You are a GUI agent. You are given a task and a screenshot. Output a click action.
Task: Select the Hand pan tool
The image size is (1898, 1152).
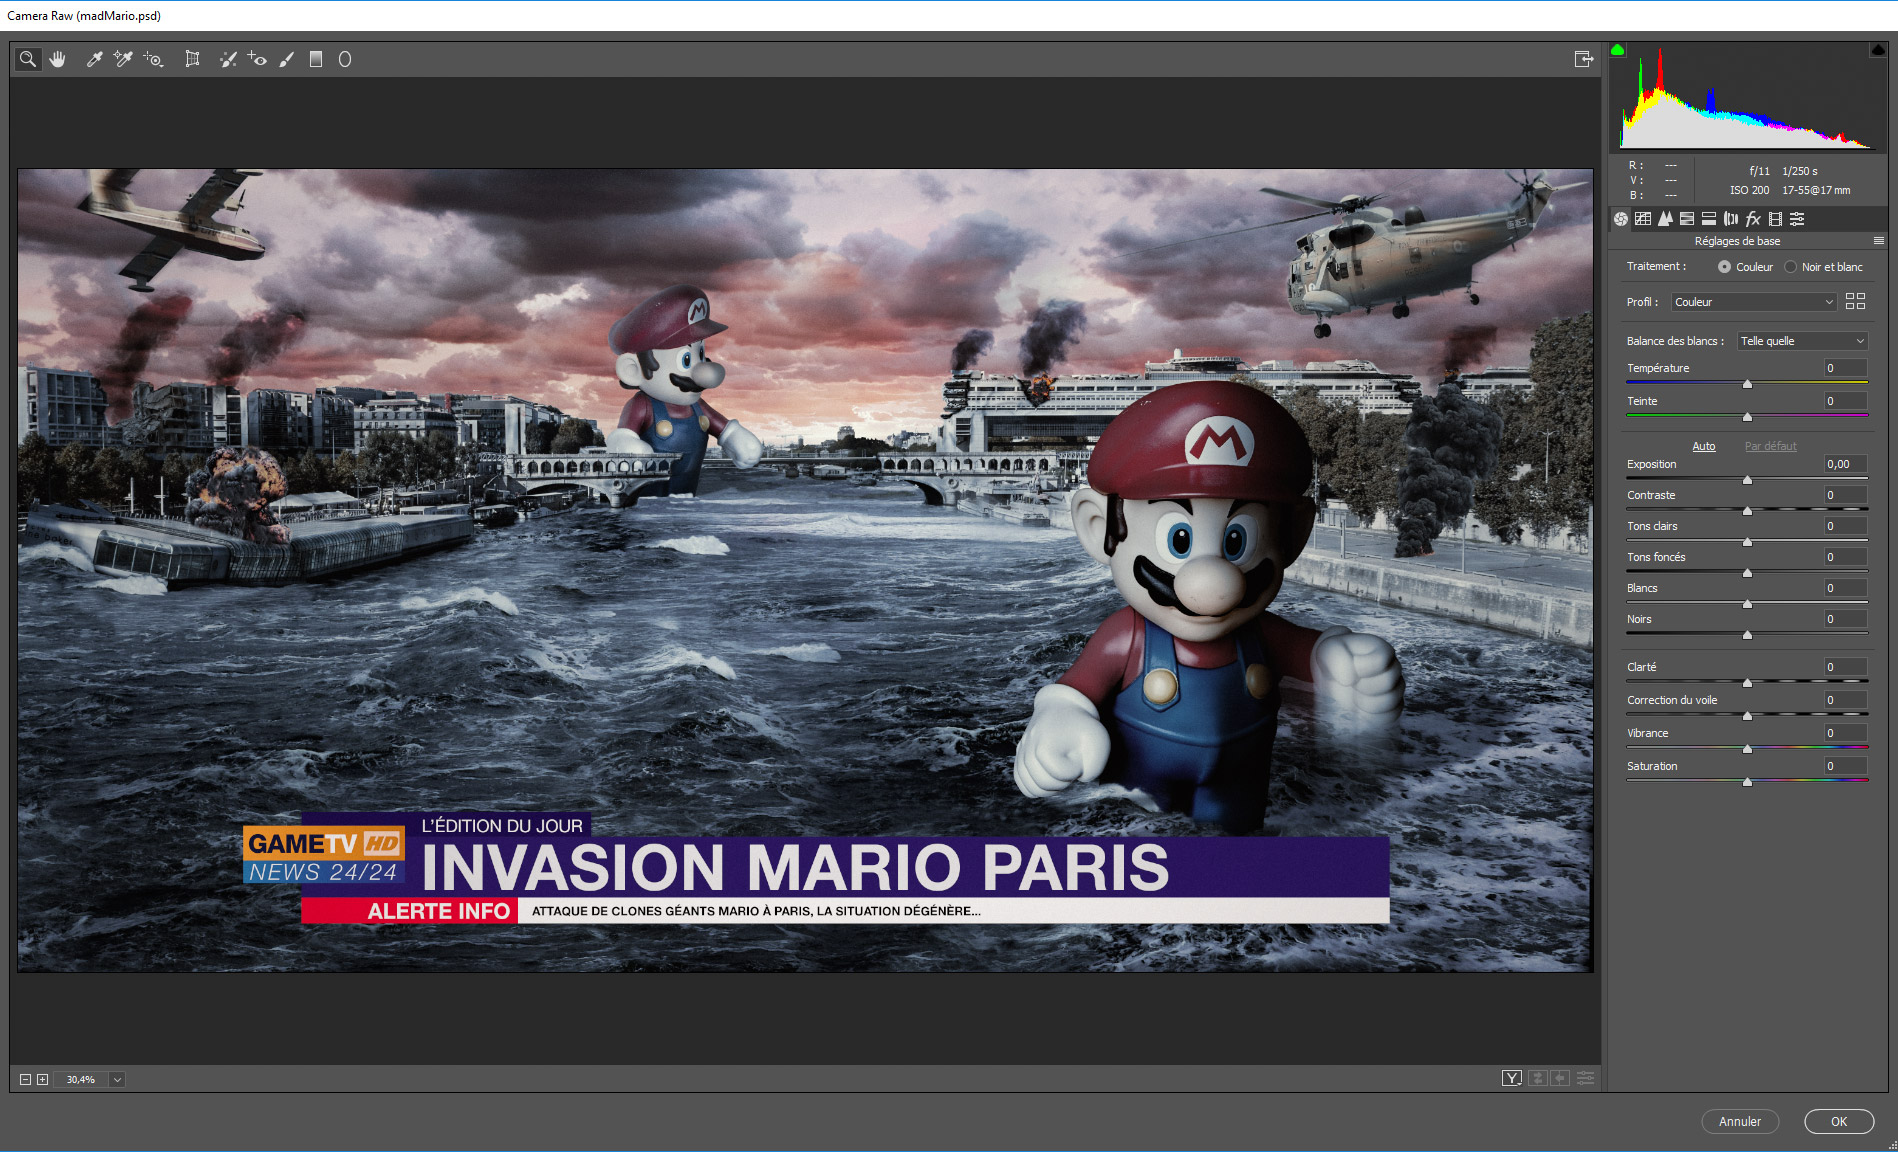(58, 60)
